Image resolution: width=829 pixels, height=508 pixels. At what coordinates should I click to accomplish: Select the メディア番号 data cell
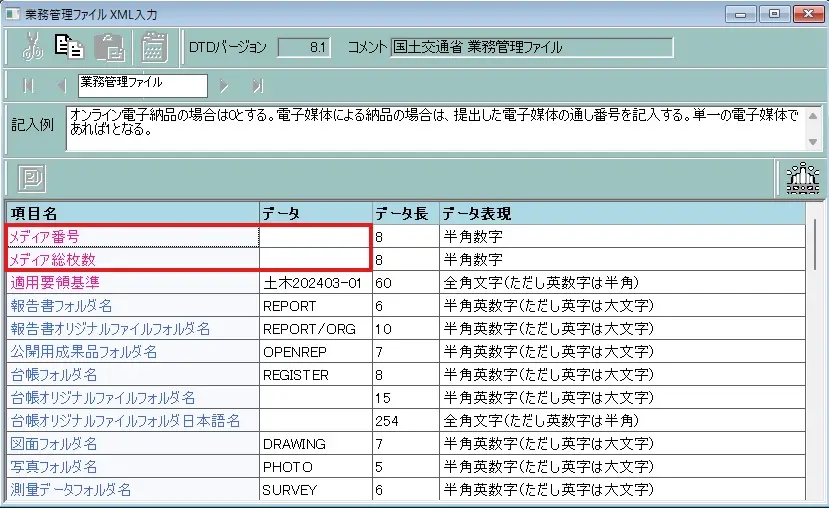click(314, 237)
